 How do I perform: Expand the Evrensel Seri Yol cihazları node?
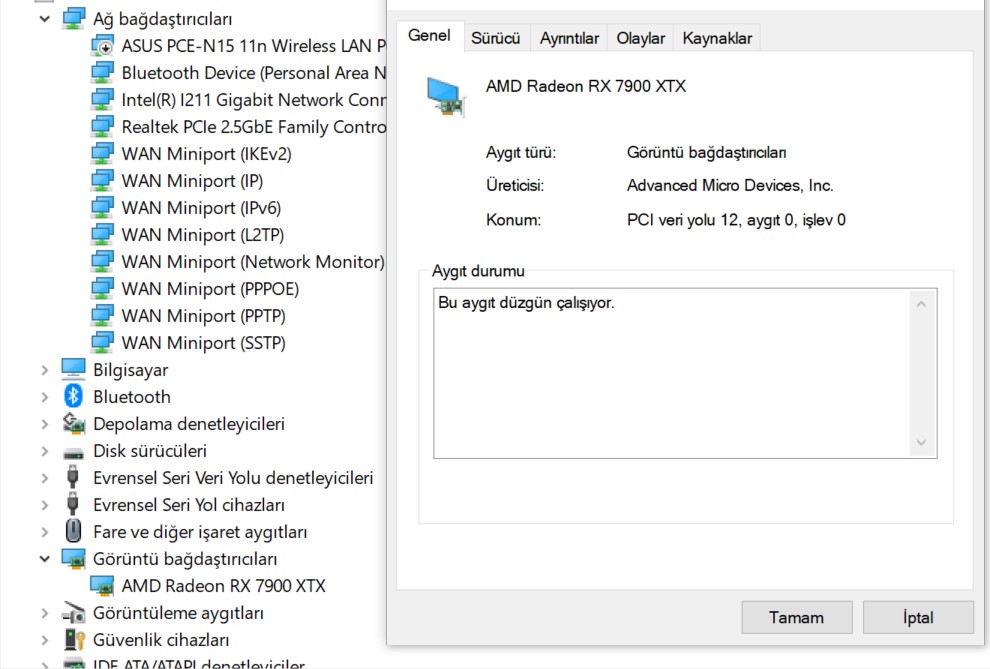tap(44, 506)
